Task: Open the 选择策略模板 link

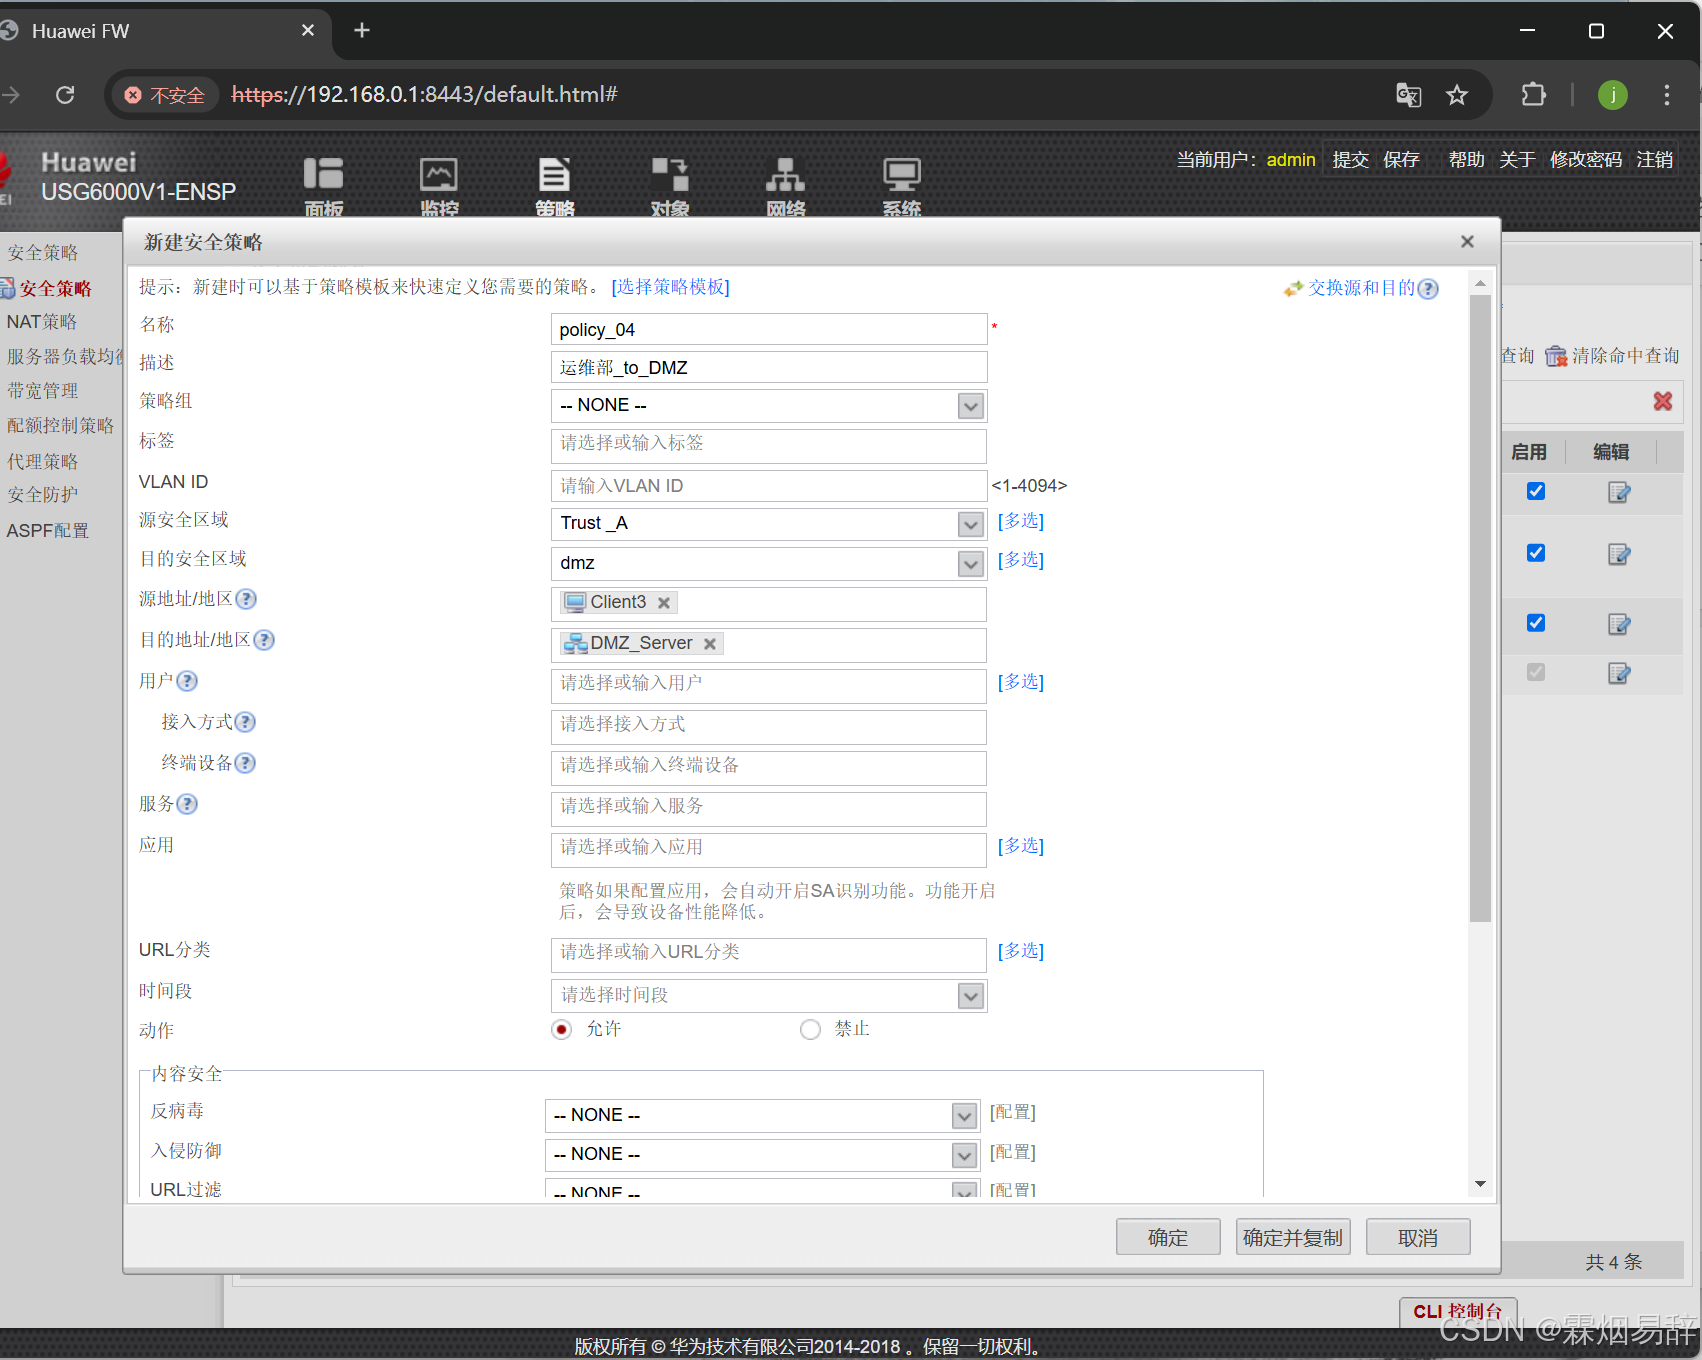Action: pos(671,287)
